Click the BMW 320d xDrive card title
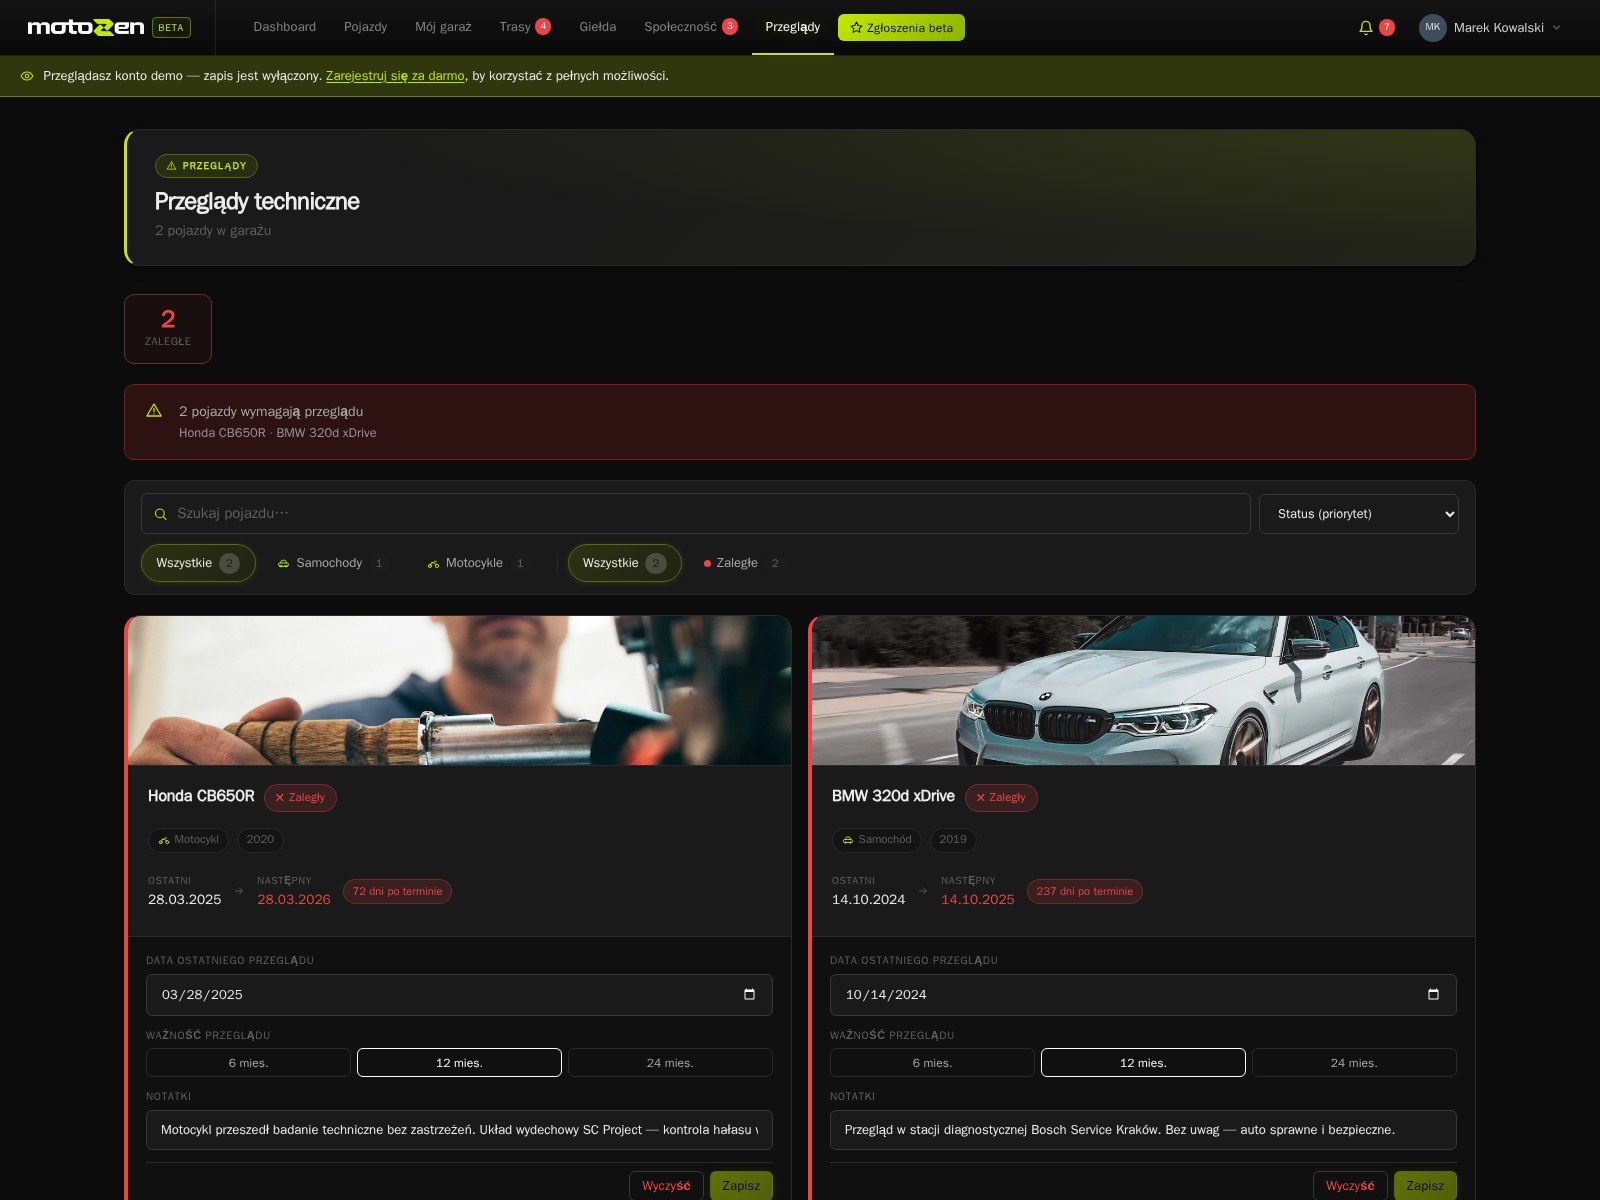 (x=893, y=796)
